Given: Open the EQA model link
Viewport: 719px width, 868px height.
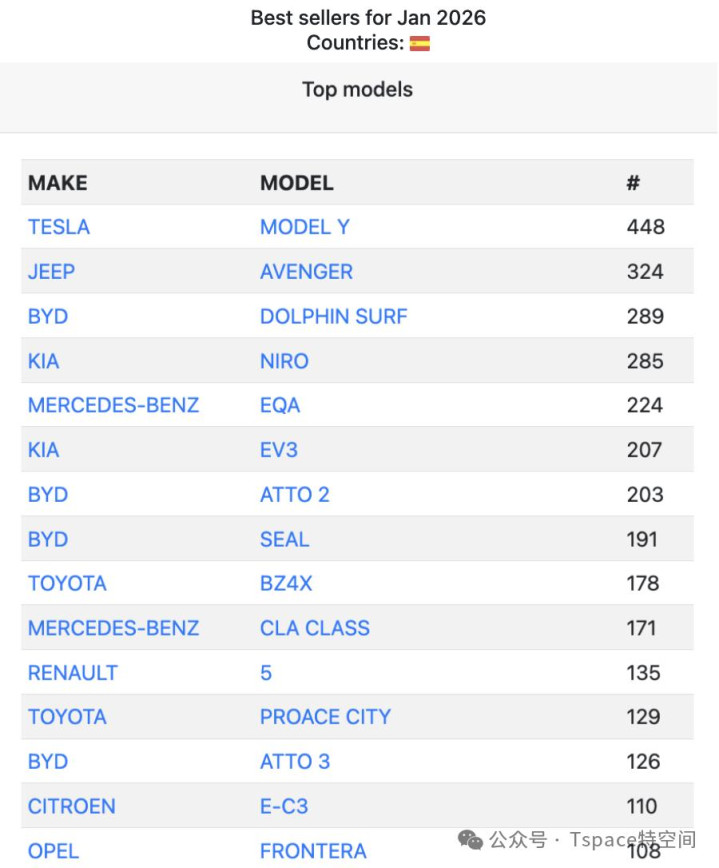Looking at the screenshot, I should tap(280, 405).
